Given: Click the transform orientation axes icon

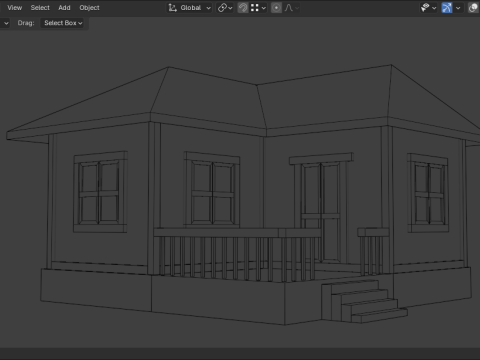Looking at the screenshot, I should [x=172, y=8].
